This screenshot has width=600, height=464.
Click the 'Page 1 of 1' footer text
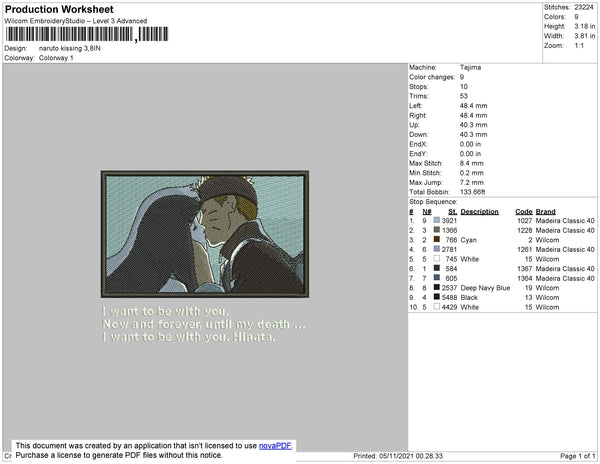(577, 456)
